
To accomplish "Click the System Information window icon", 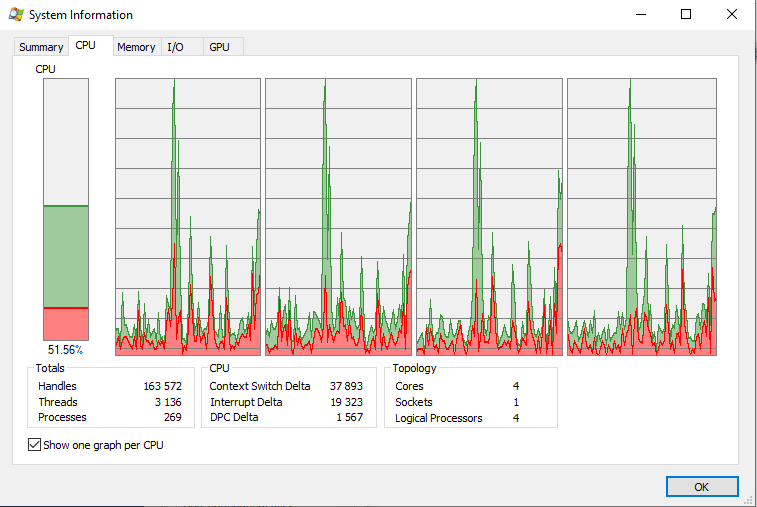I will click(16, 14).
